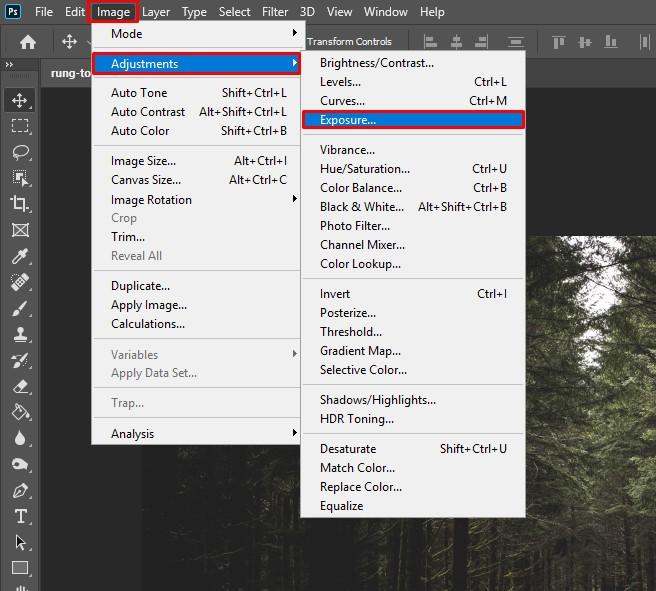Screen dimensions: 656x591
Task: Choose Exposure... from Adjustments
Action: [x=413, y=120]
